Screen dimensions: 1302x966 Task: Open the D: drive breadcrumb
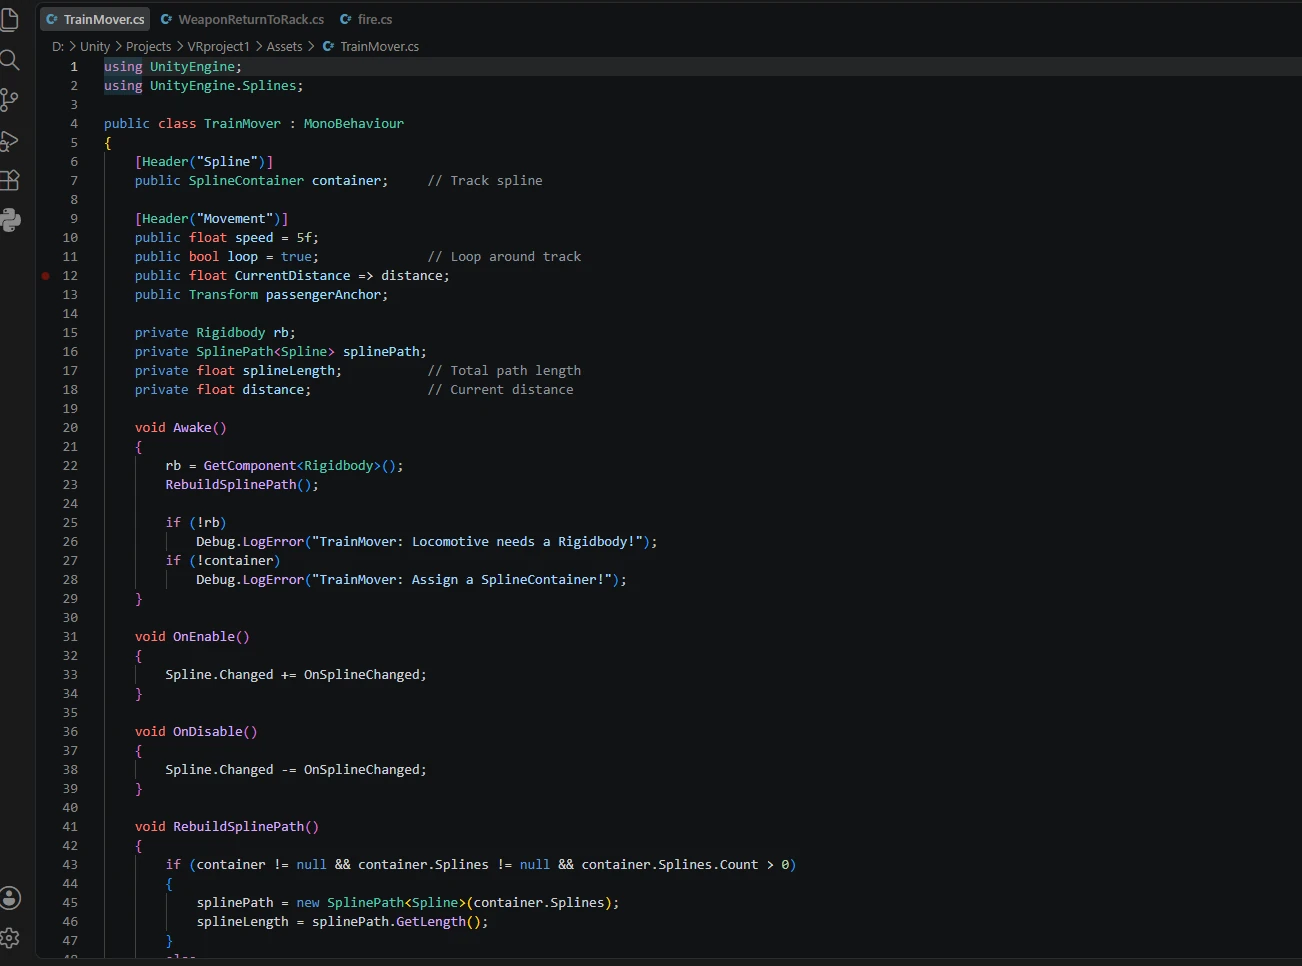coord(58,46)
